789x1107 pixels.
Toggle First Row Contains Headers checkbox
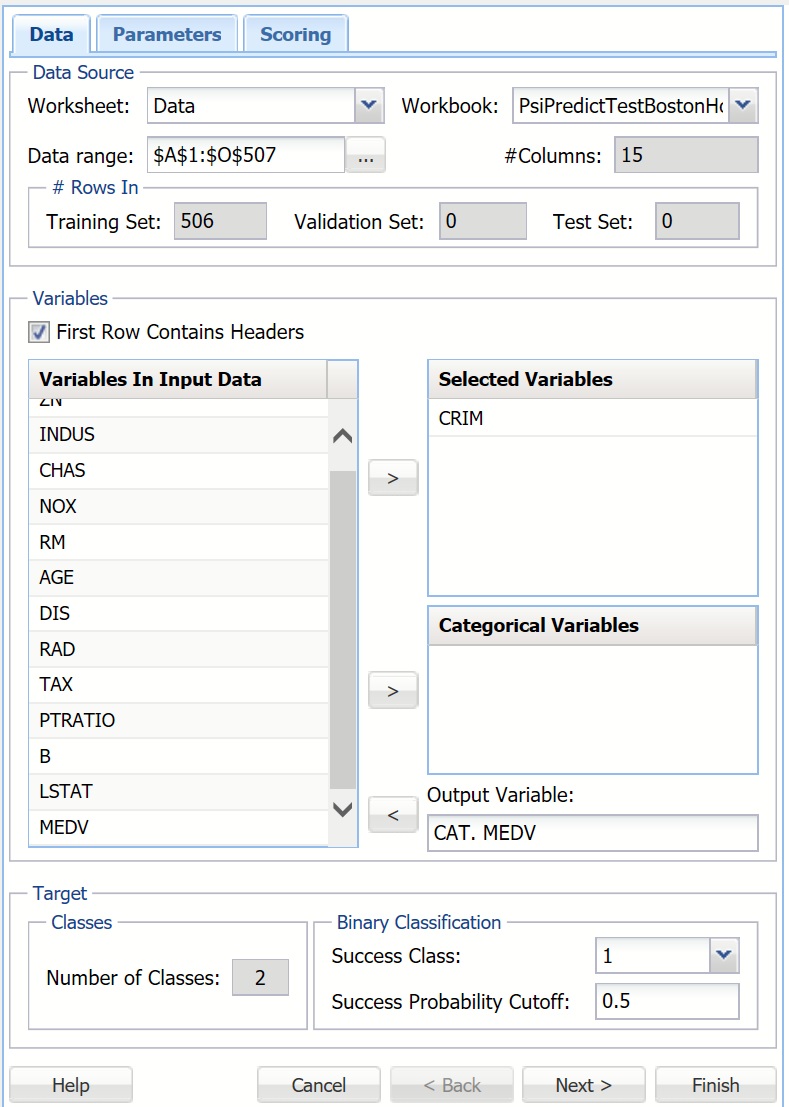[39, 332]
